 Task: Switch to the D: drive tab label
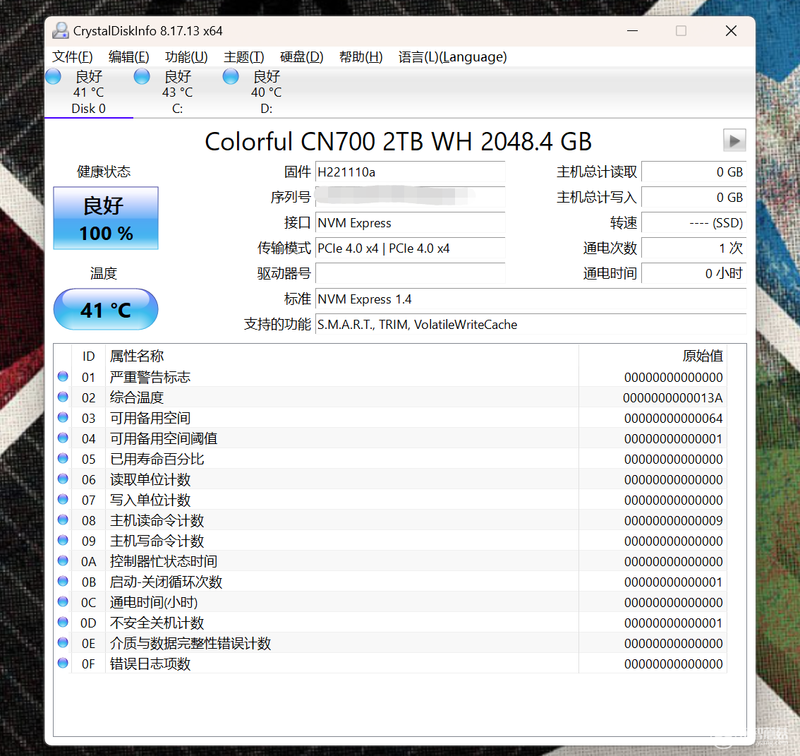(266, 109)
